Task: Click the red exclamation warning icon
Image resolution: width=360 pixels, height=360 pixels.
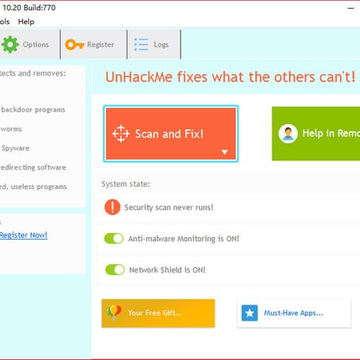Action: click(x=112, y=207)
